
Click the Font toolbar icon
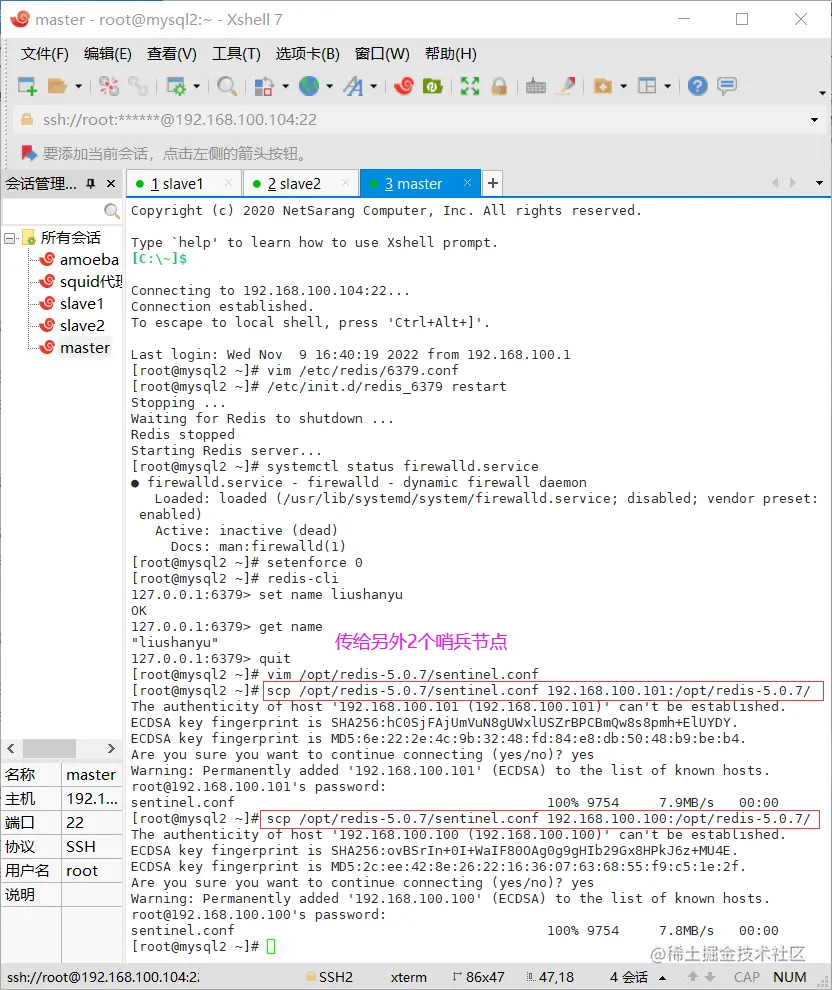[x=353, y=86]
